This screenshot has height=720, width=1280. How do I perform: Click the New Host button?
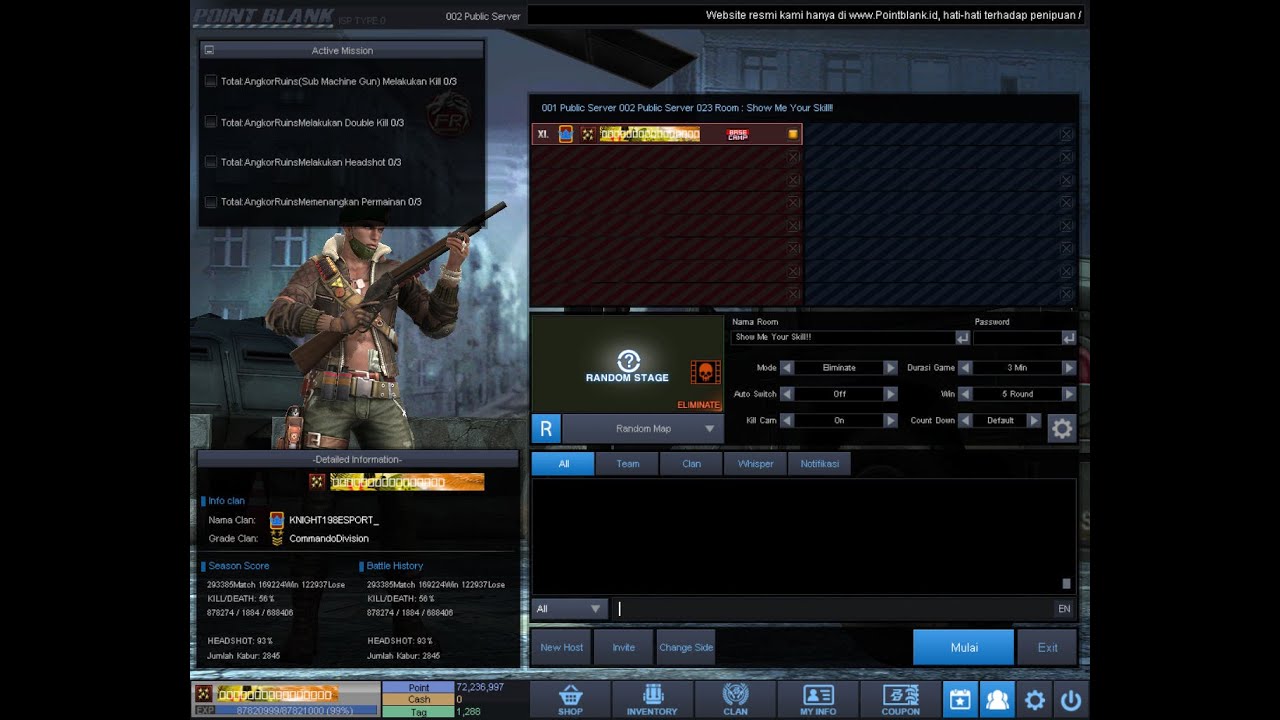click(x=561, y=647)
